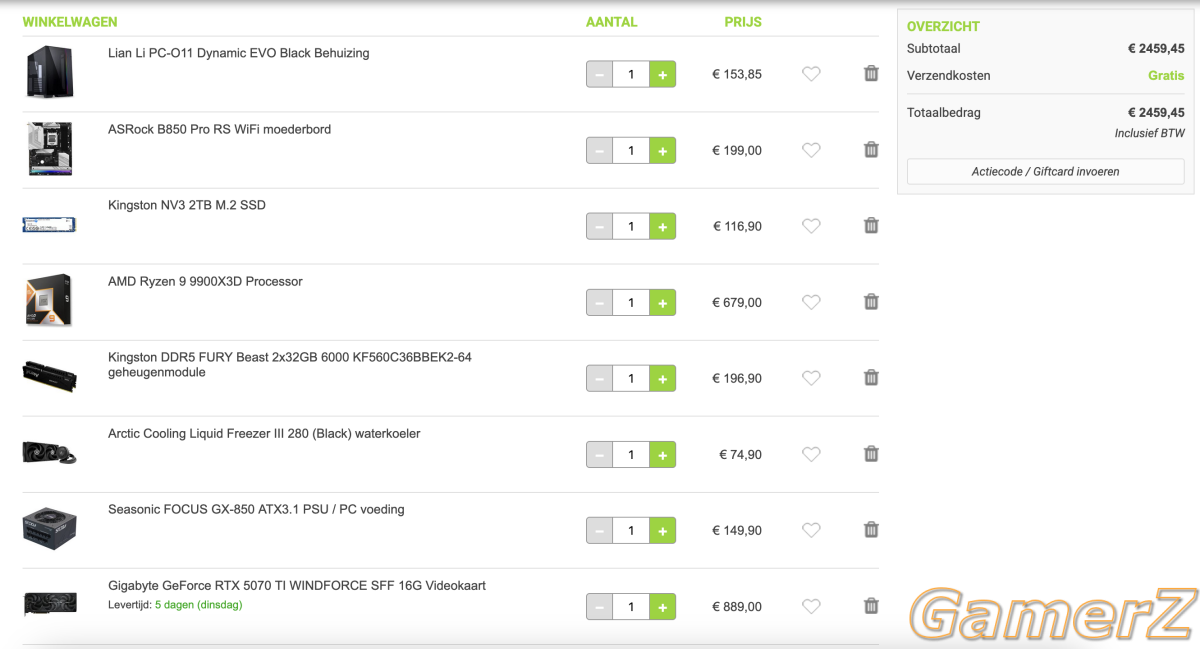This screenshot has height=649, width=1200.
Task: Click the Totaalbedrag € 2459,45 amount
Action: [x=1156, y=113]
